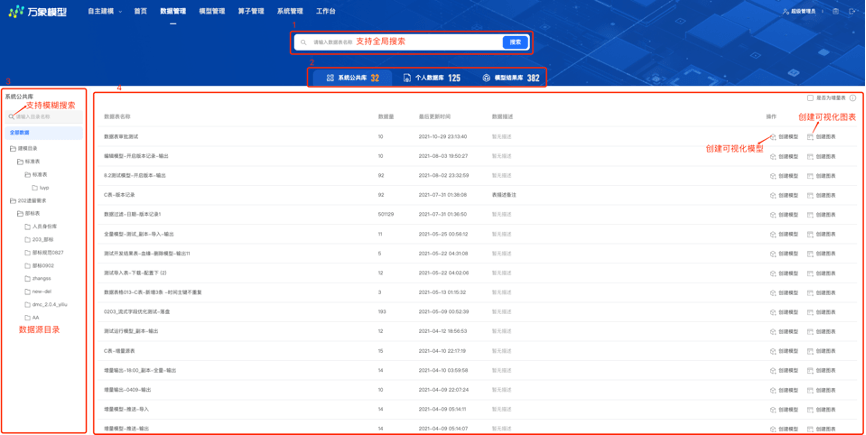Open the dmc_2.0.4_yiliu folder
The width and height of the screenshot is (866, 435).
[x=46, y=304]
